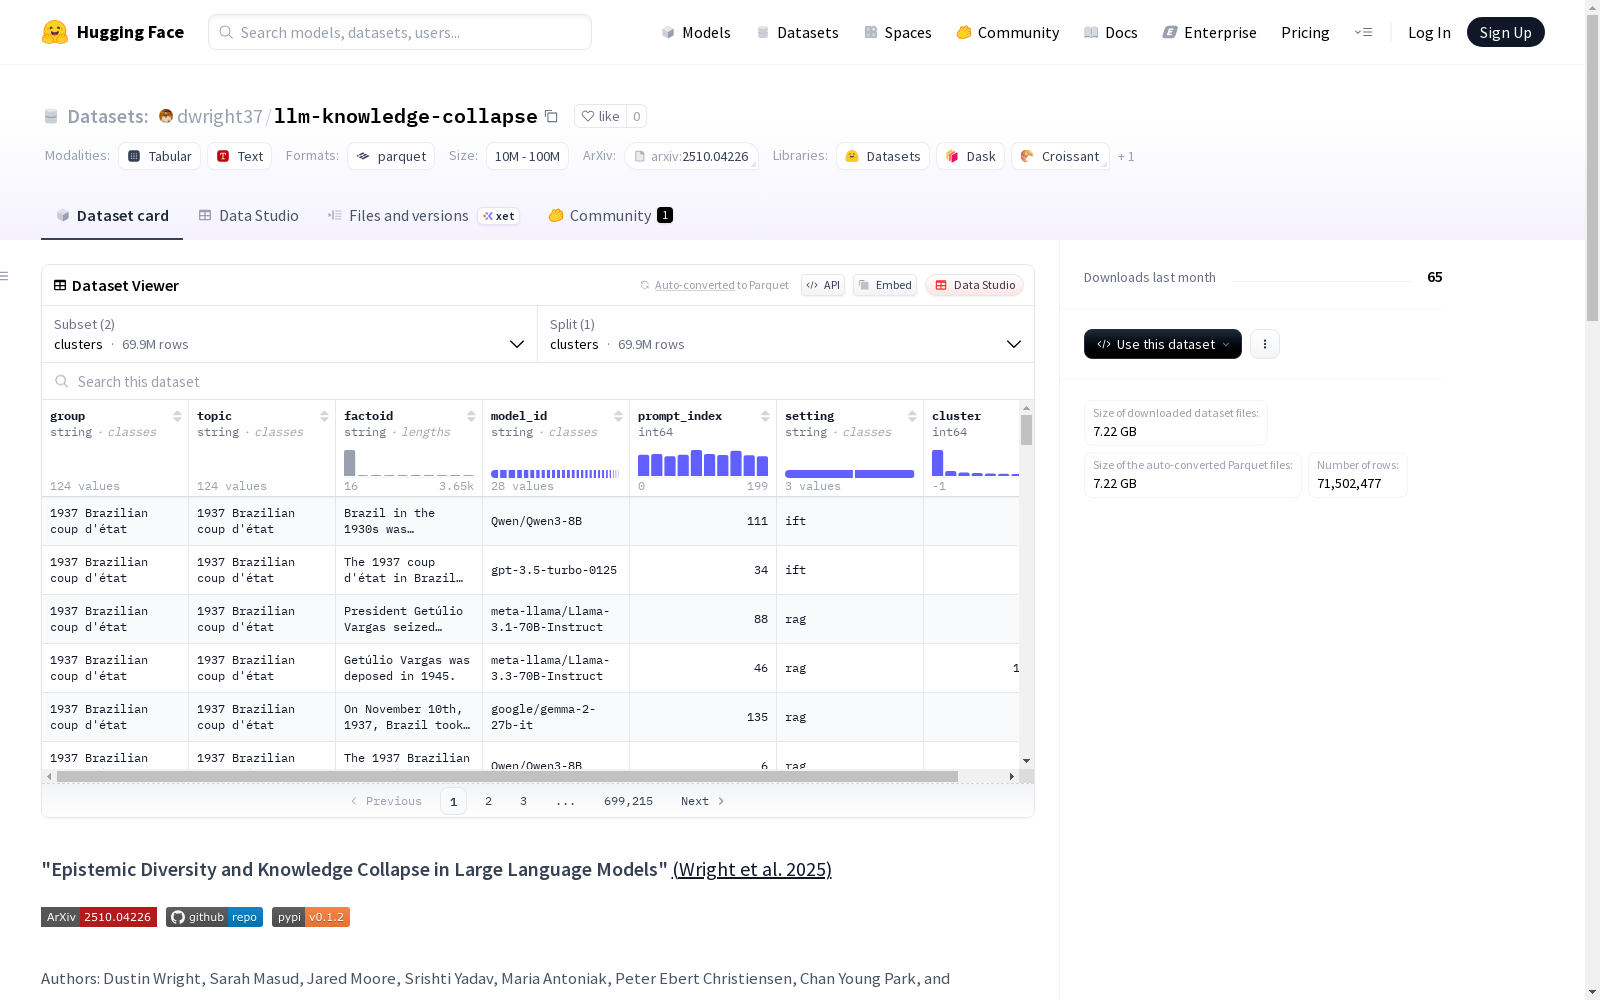Click the Dask library tag
The height and width of the screenshot is (1000, 1600).
point(971,156)
